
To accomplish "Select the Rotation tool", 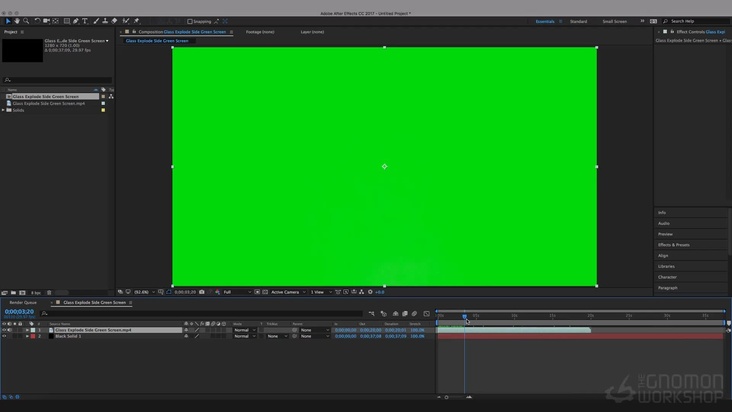I will click(38, 20).
